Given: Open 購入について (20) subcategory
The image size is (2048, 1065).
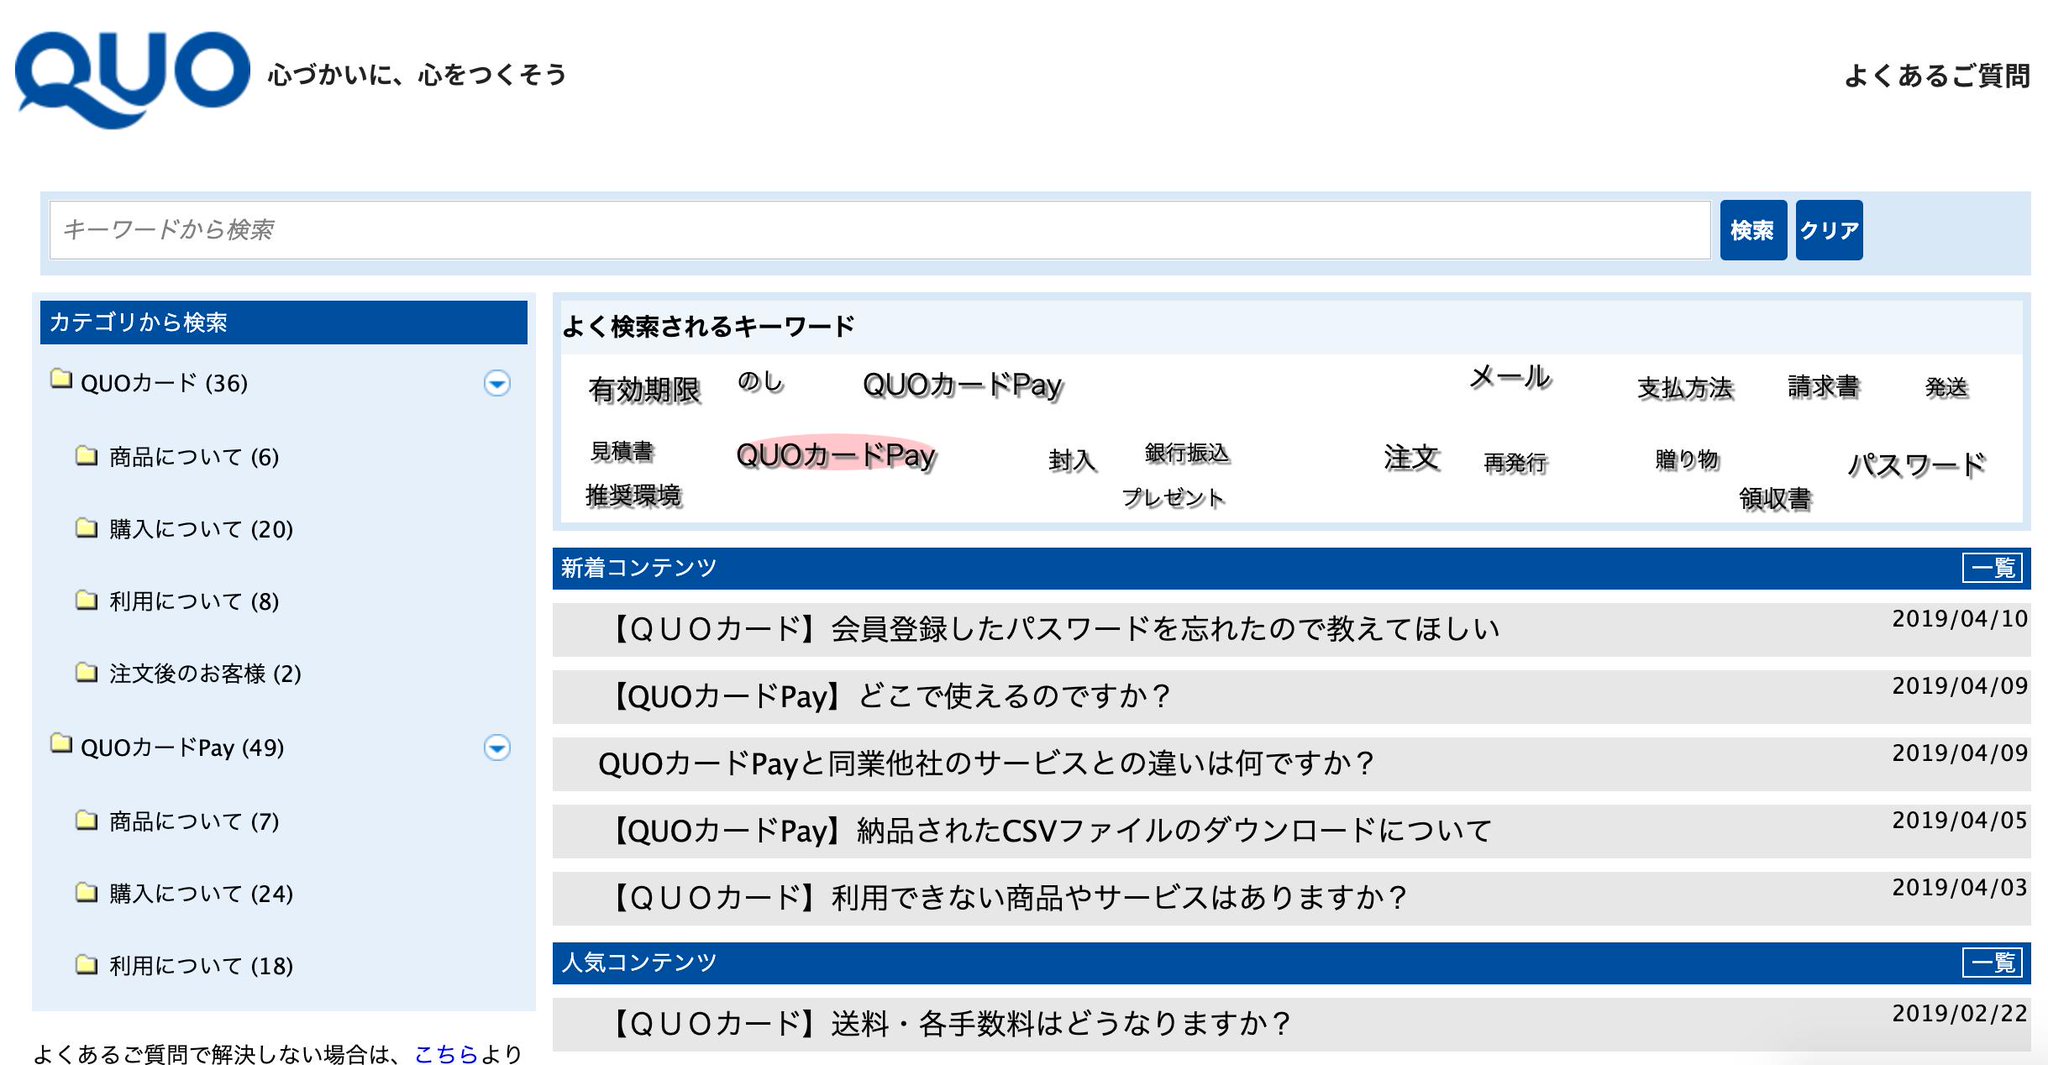Looking at the screenshot, I should pos(201,529).
